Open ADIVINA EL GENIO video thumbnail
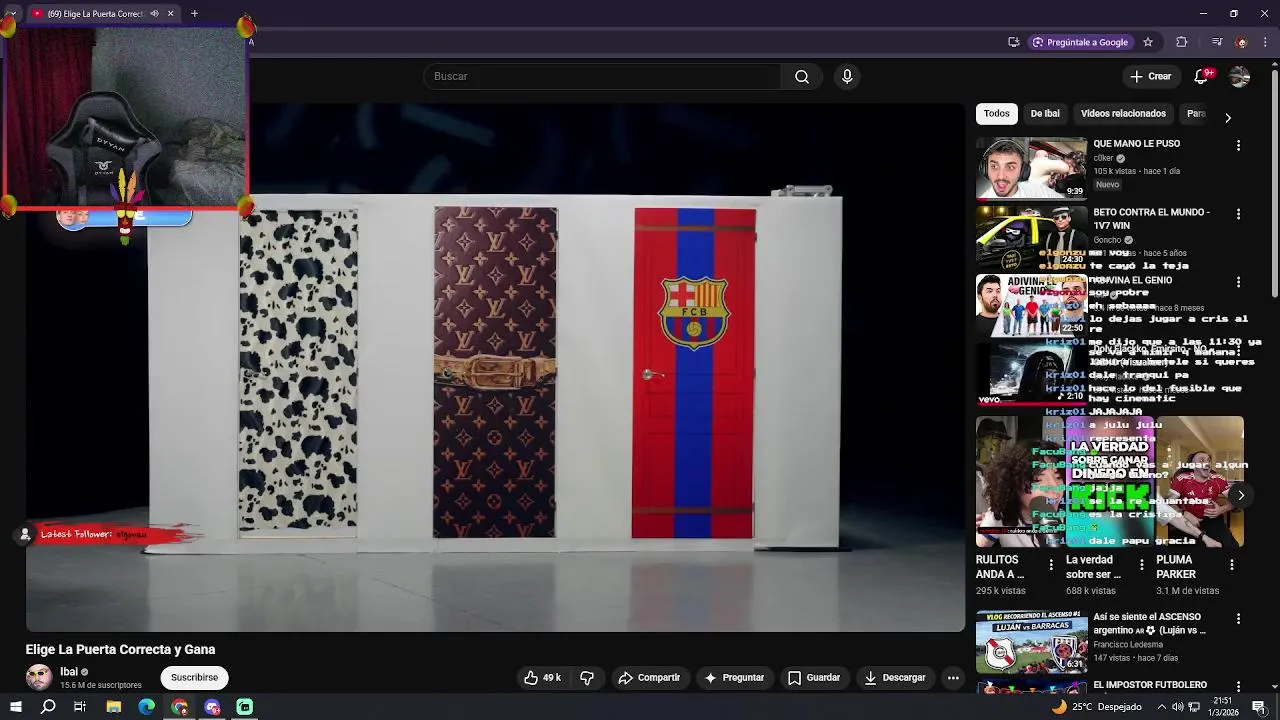1280x720 pixels. [1031, 305]
